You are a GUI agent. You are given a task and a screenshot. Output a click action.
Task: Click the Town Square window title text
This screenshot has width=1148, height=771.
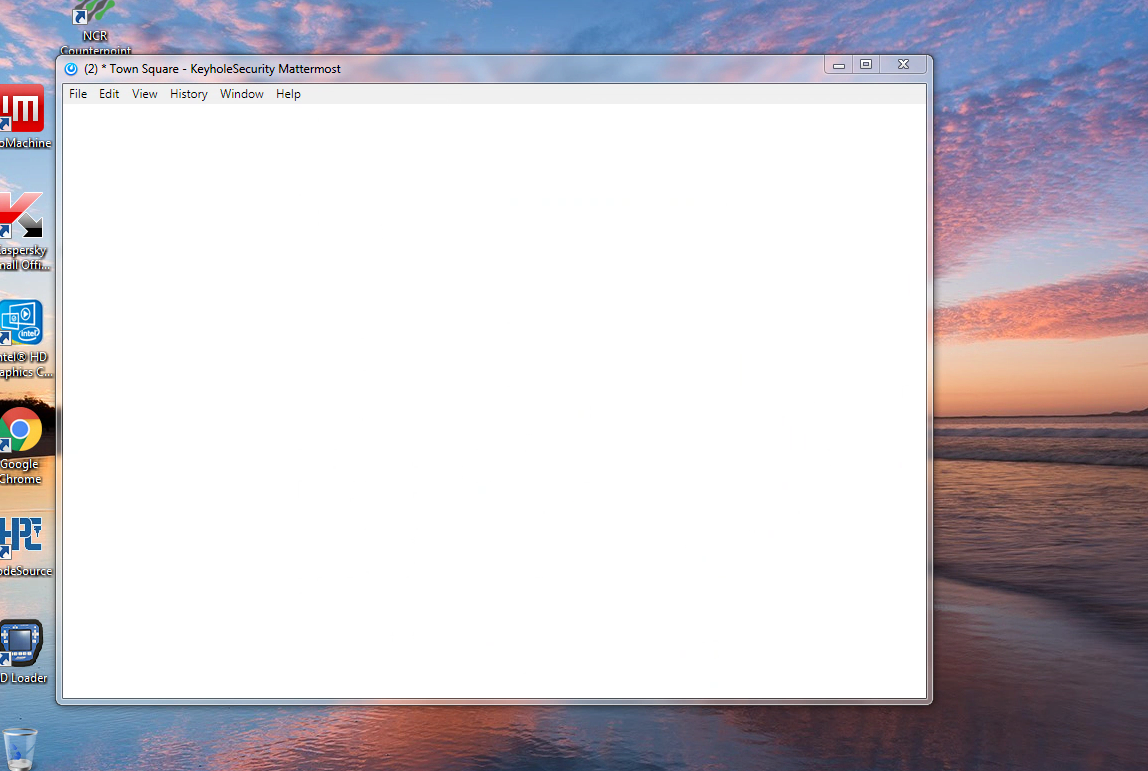(212, 69)
